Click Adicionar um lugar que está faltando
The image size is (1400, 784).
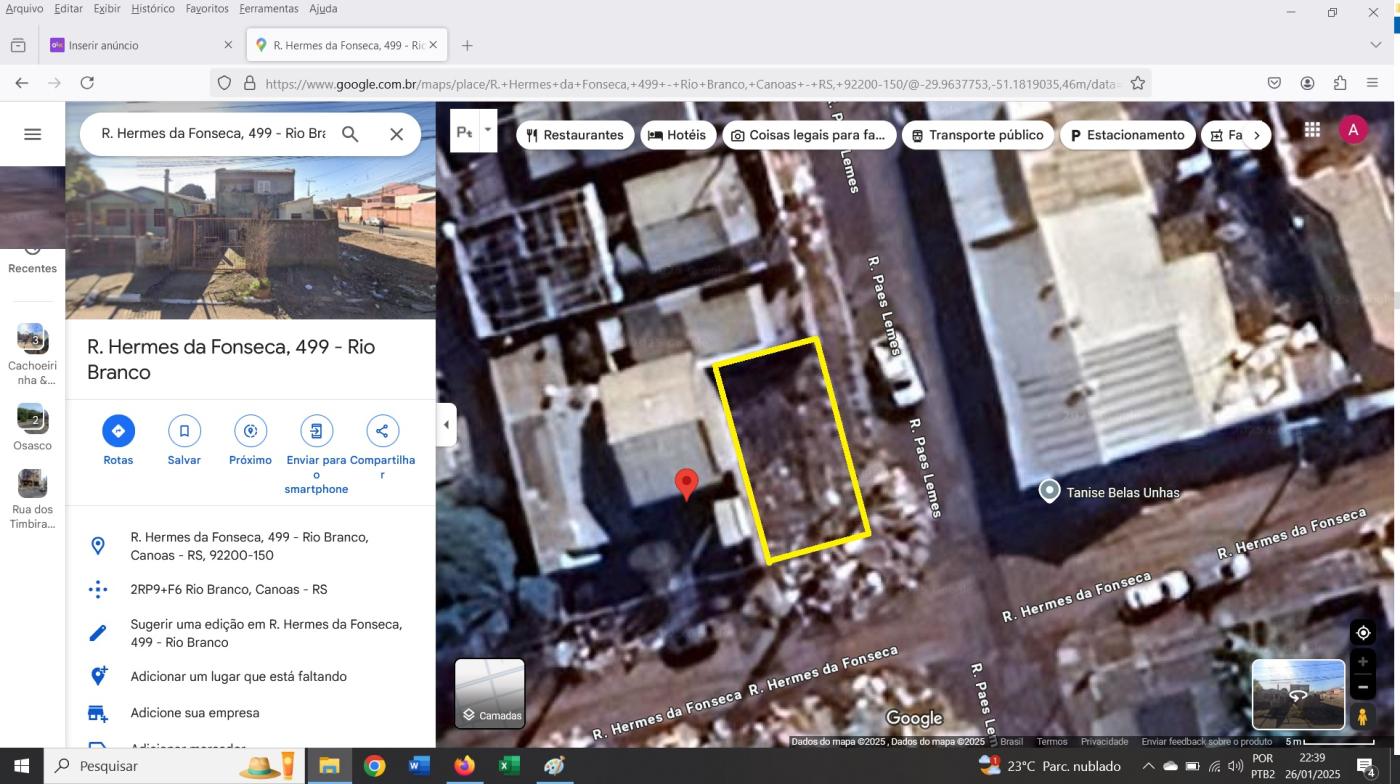click(x=238, y=677)
